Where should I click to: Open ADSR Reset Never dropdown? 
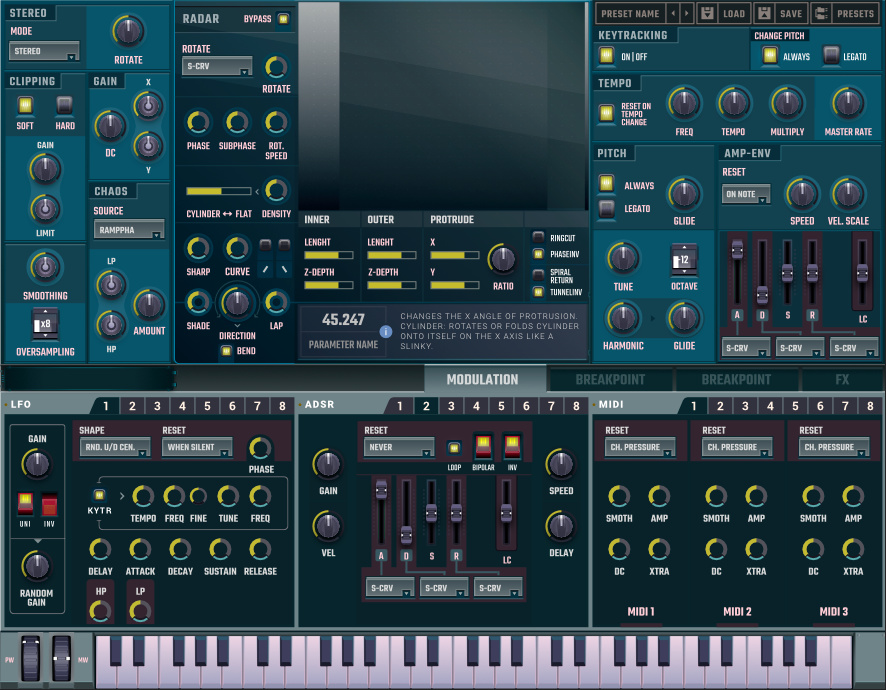pos(399,447)
